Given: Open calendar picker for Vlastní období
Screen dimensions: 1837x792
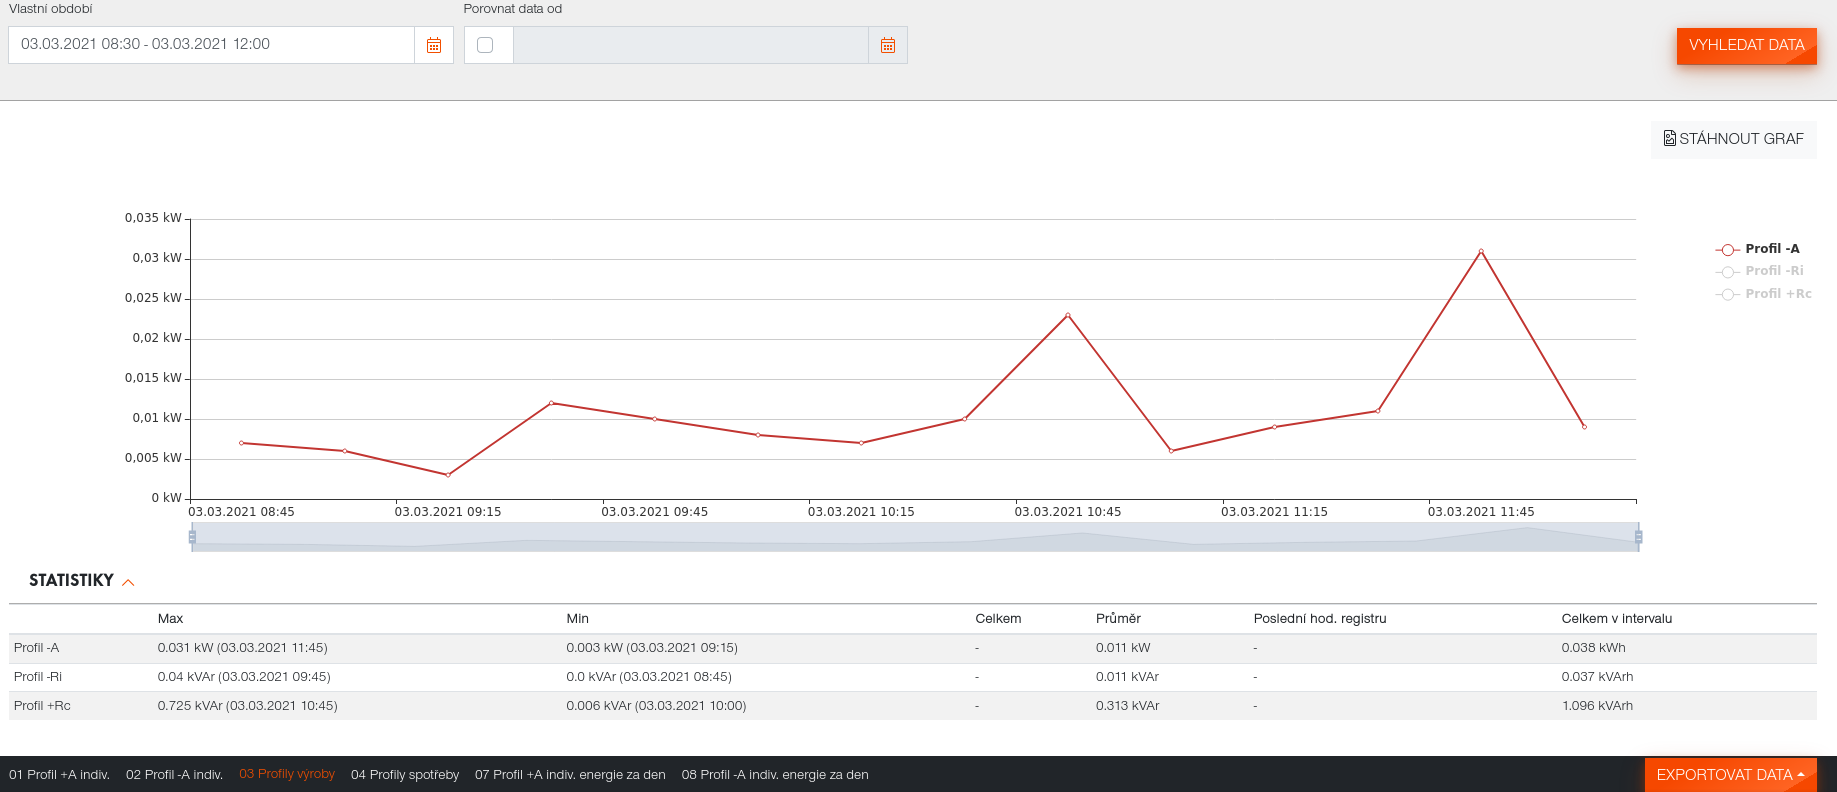Looking at the screenshot, I should pyautogui.click(x=434, y=45).
